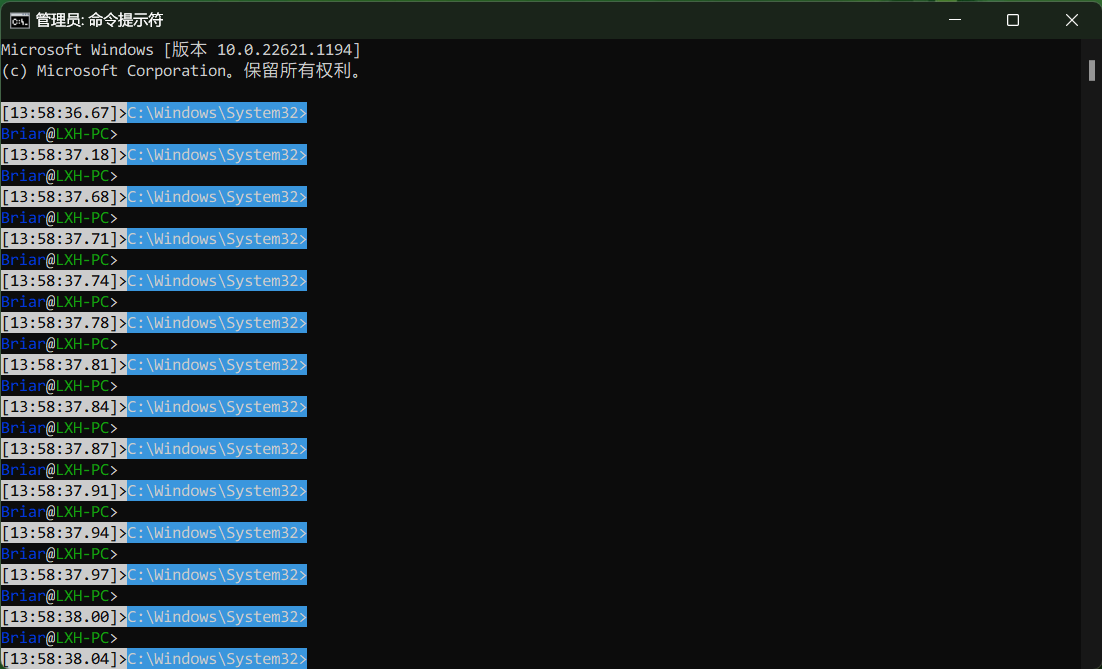Click the timestamp [13:58:37.84]
The height and width of the screenshot is (669, 1102).
tap(60, 407)
